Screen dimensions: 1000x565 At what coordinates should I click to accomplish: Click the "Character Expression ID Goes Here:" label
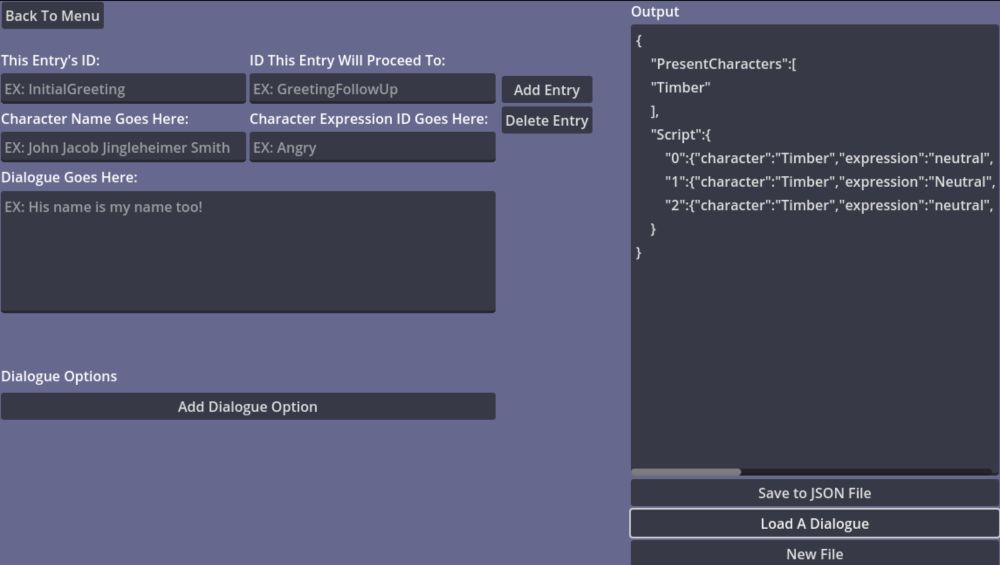coord(369,119)
